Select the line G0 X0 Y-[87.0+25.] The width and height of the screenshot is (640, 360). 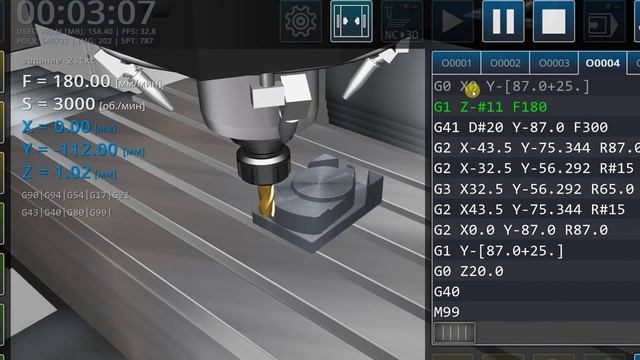(536, 86)
